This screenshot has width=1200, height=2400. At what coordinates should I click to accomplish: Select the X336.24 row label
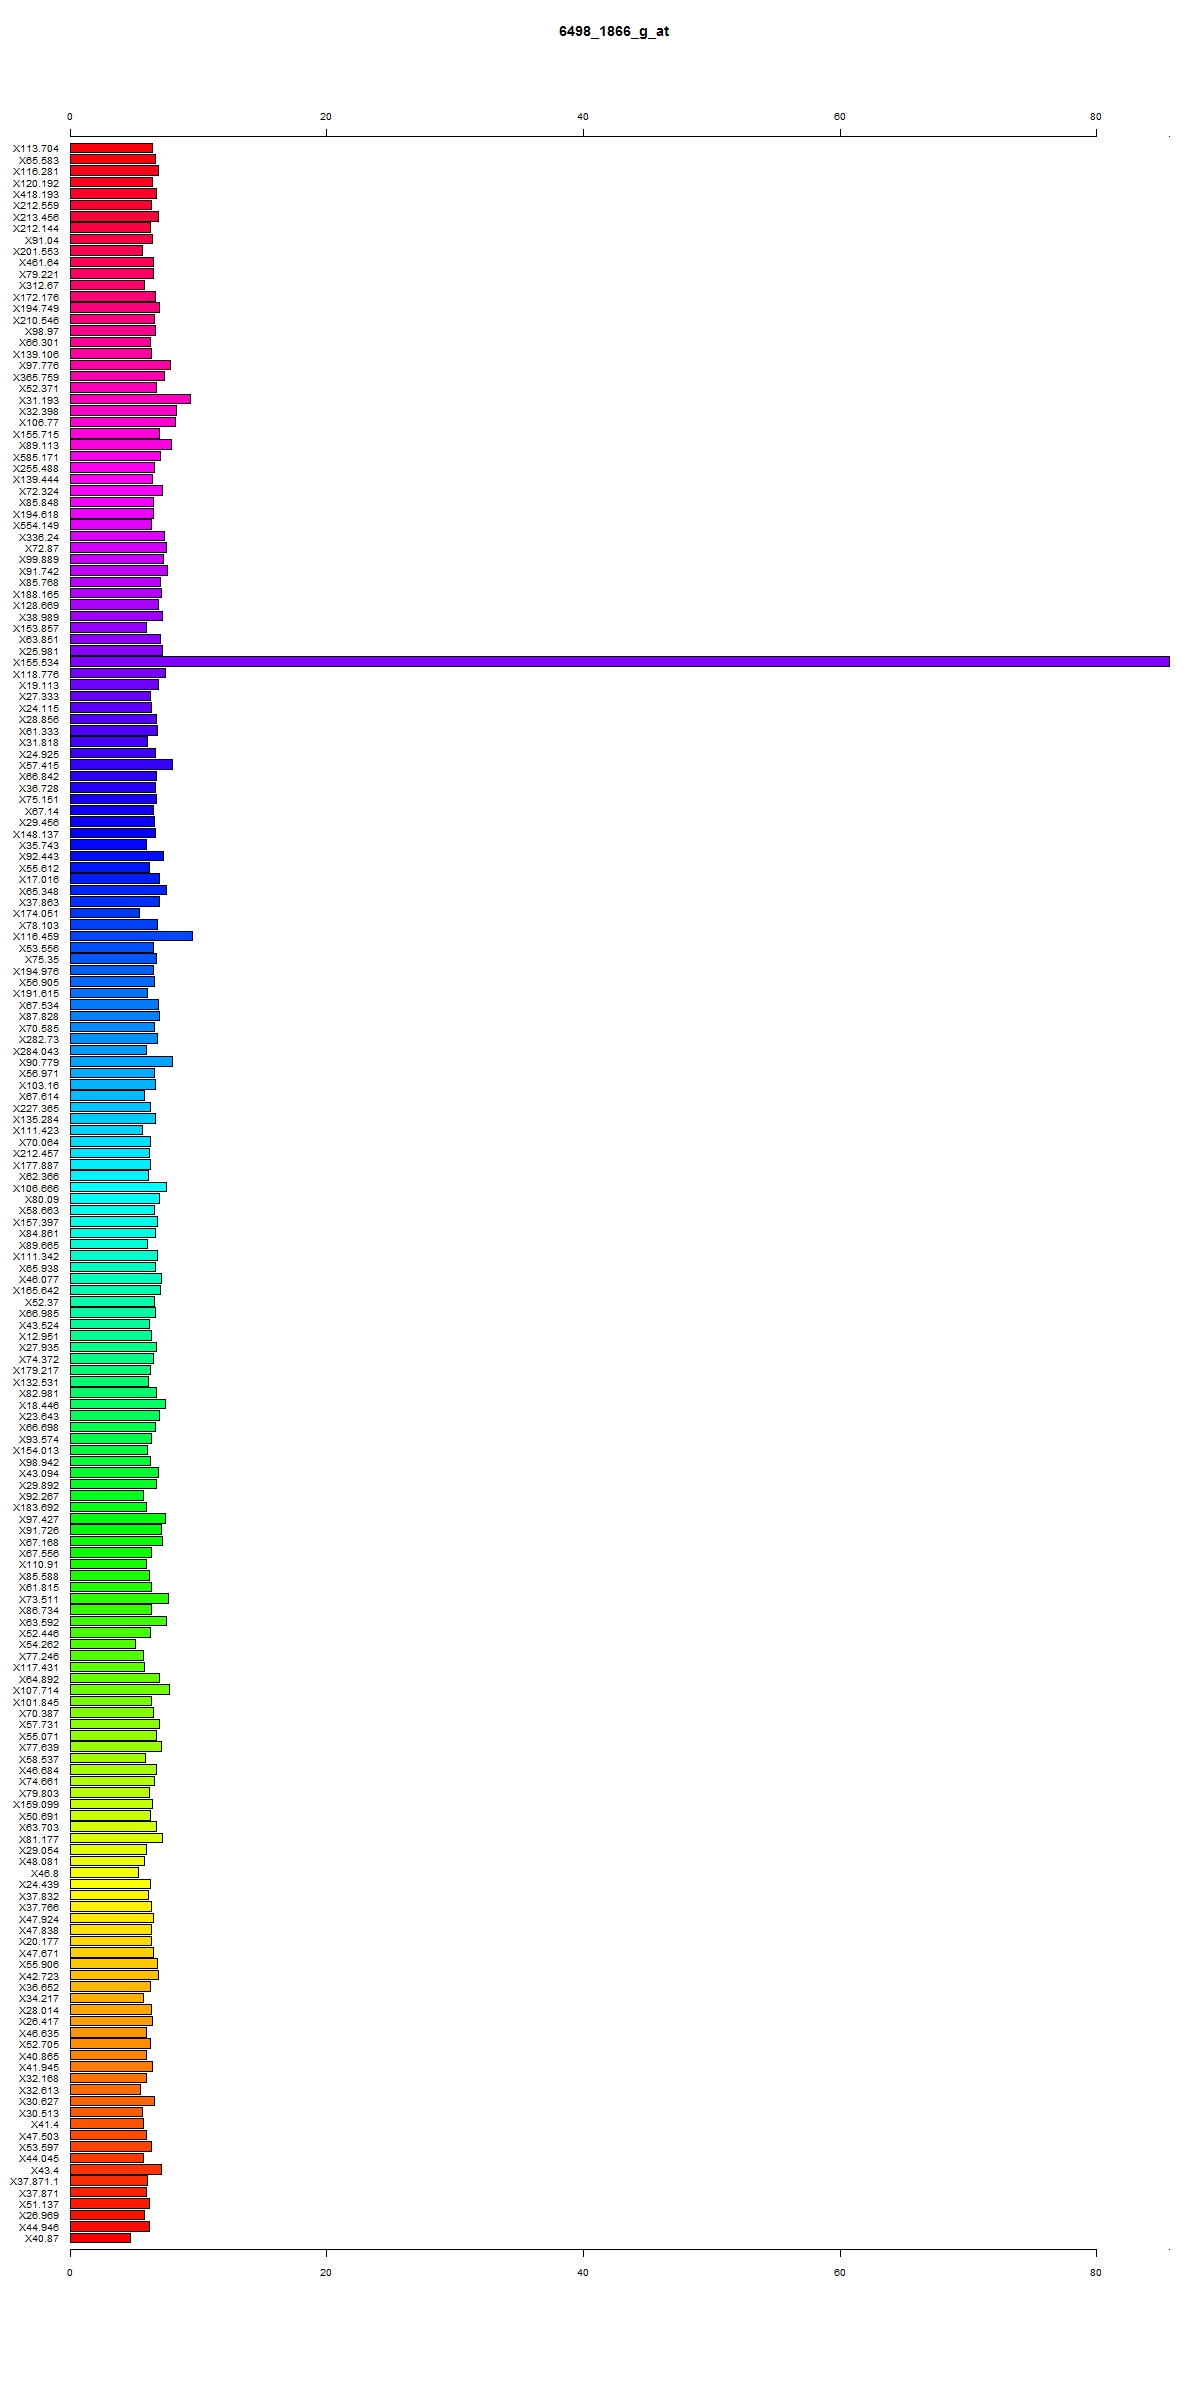(39, 537)
